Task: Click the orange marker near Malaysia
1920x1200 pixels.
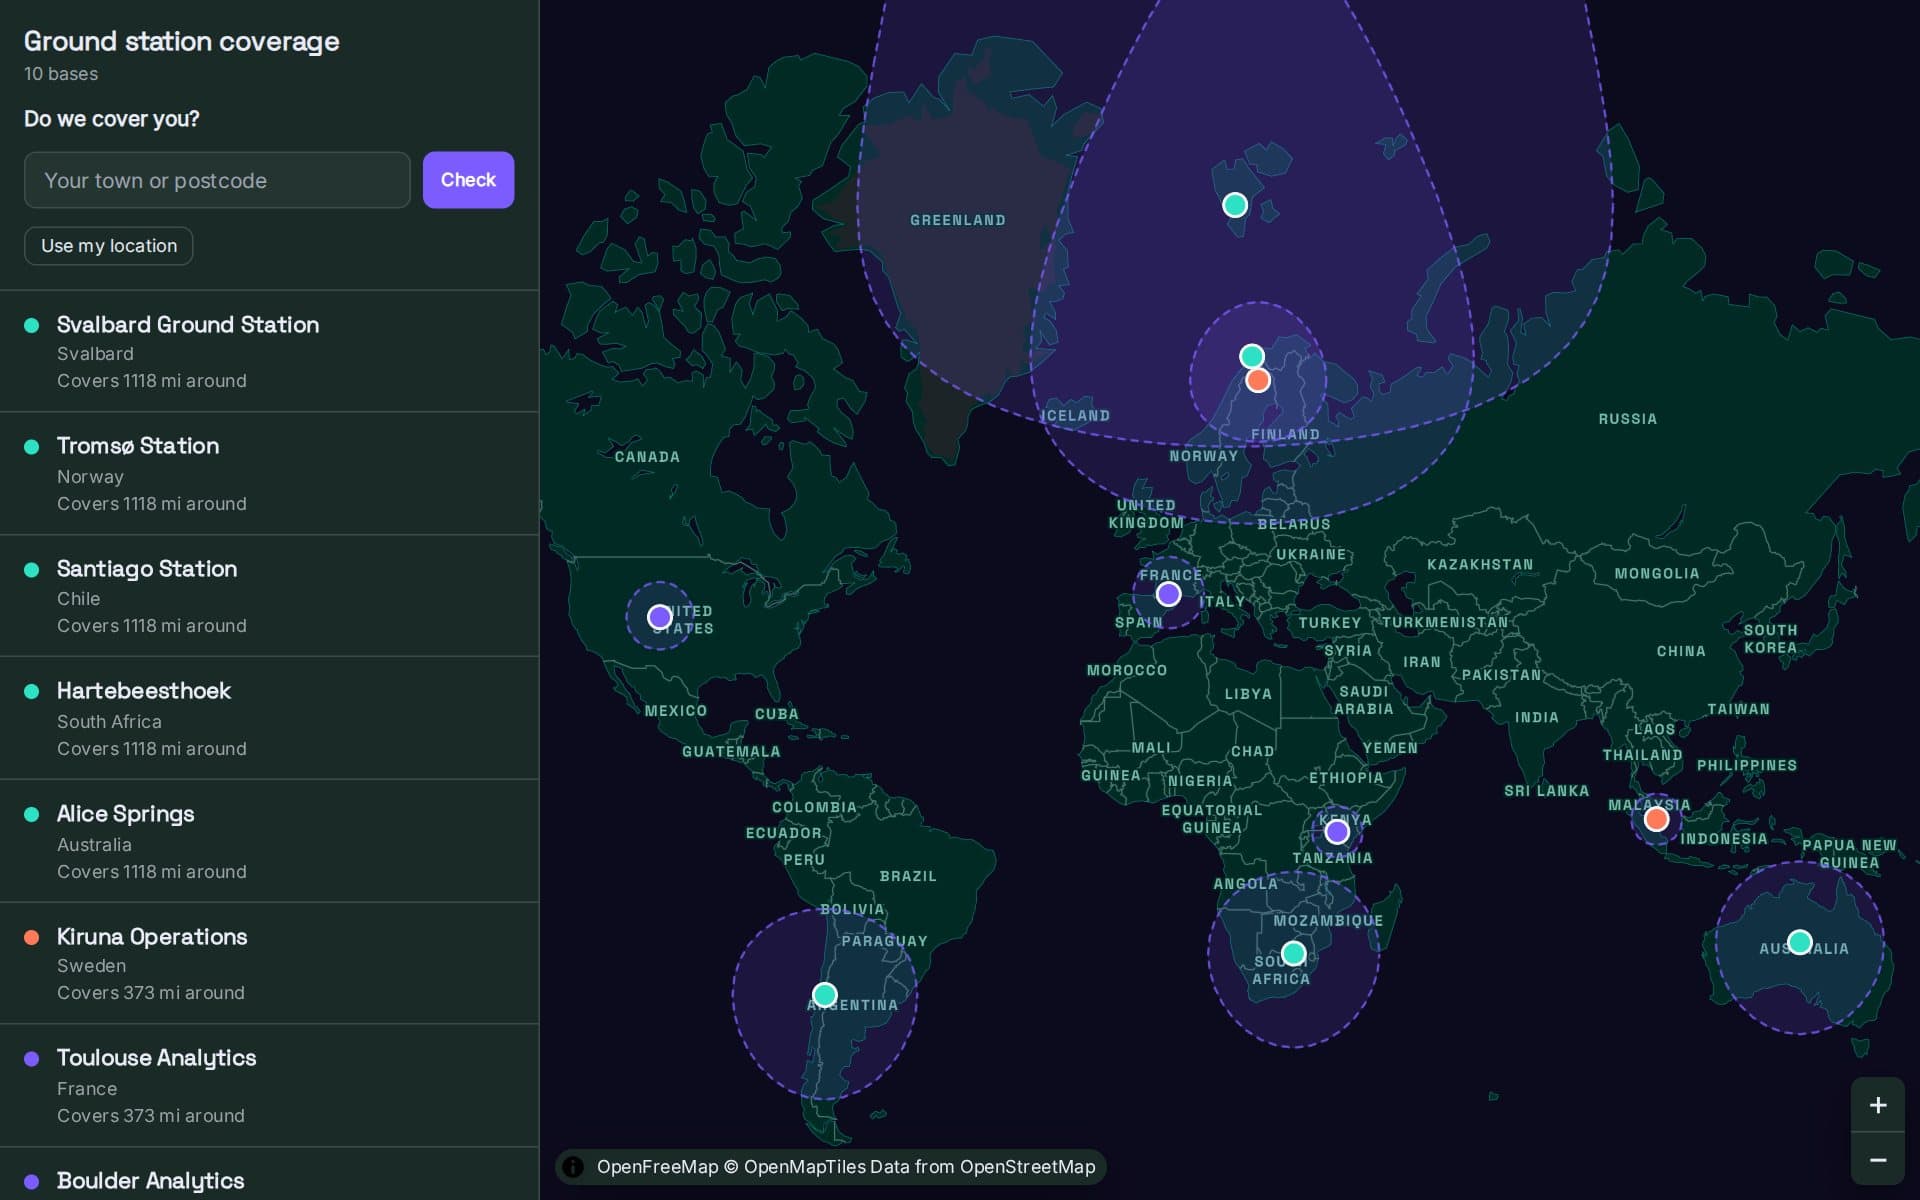Action: 1657,820
